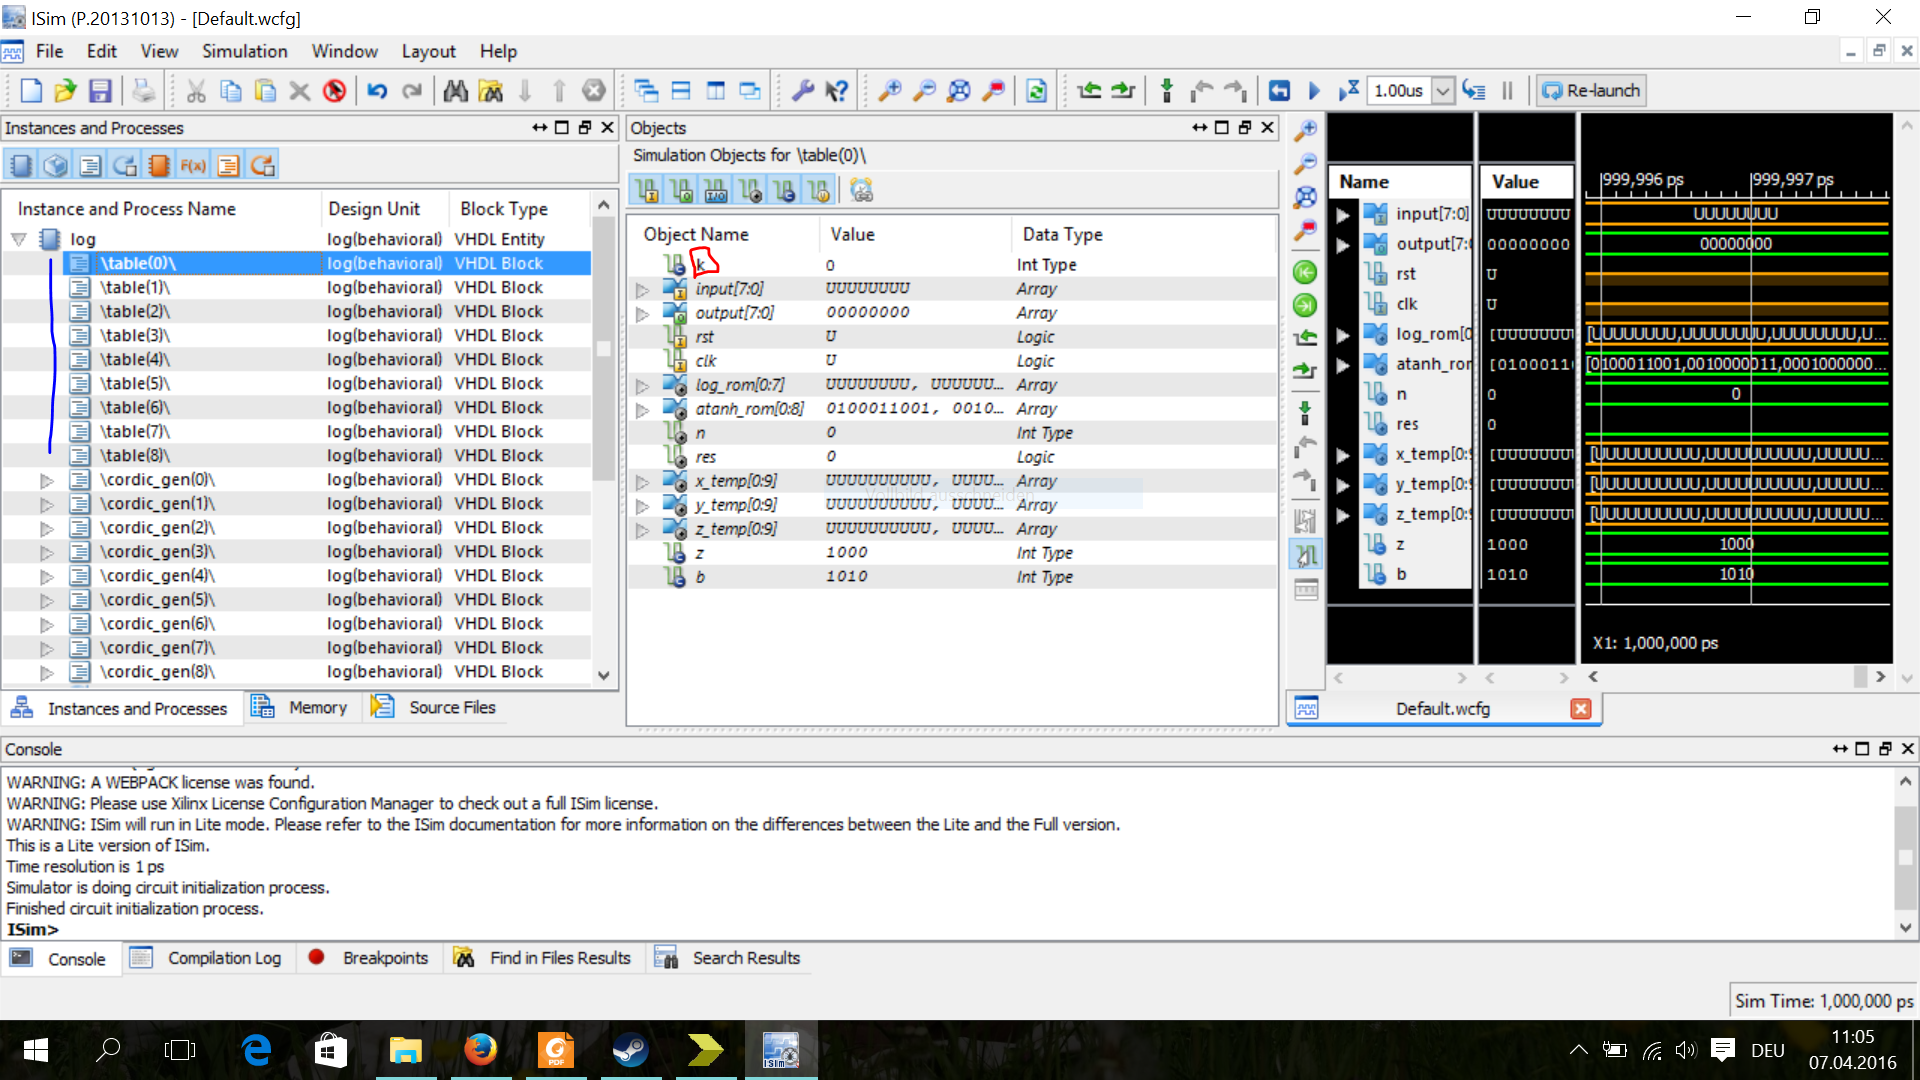The image size is (1920, 1080).
Task: Open the Find in Files Results tab
Action: point(543,958)
